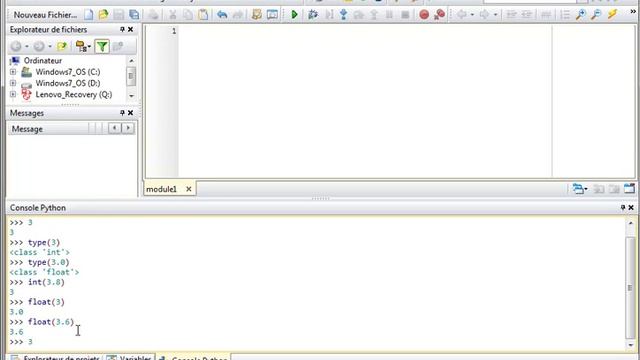
Task: Maximize the editor with the window icon
Action: pos(629,189)
